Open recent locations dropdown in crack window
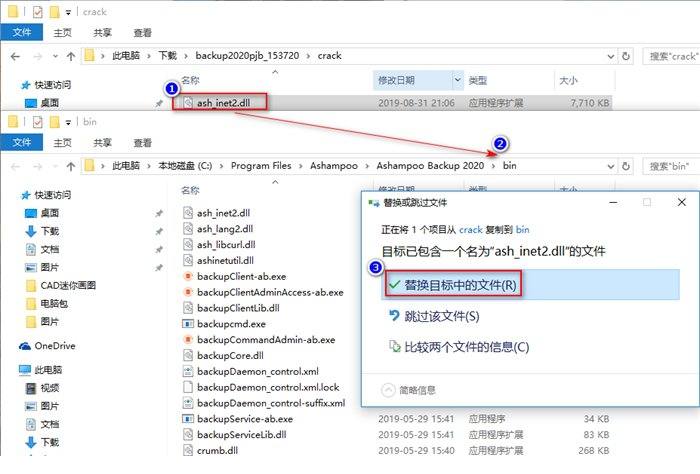 click(55, 56)
